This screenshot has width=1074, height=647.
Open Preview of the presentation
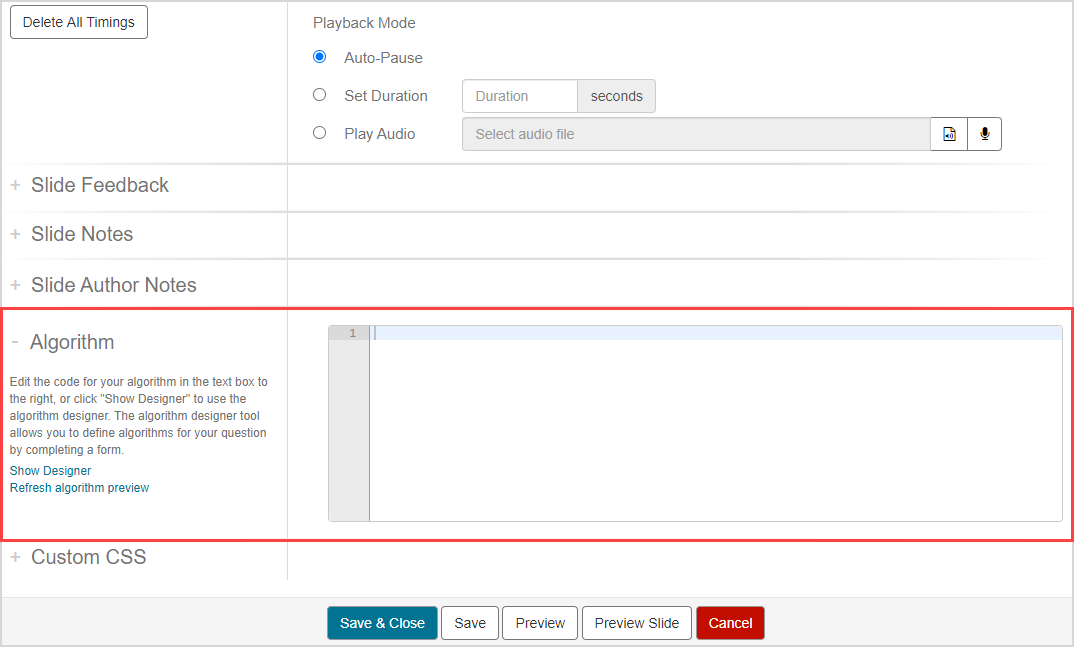click(x=540, y=623)
